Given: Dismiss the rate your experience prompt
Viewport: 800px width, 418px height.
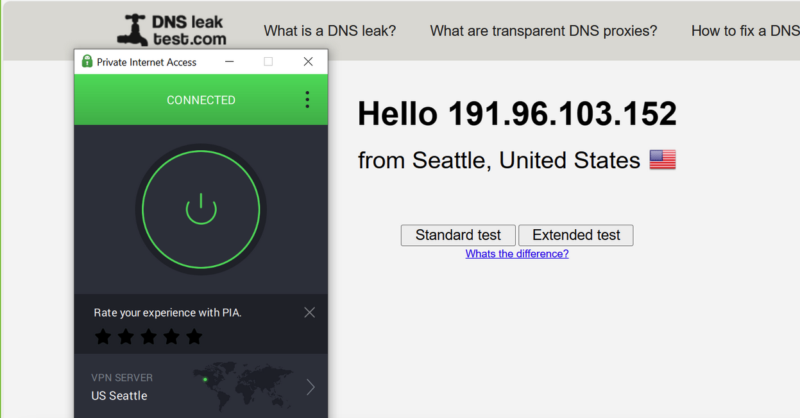Looking at the screenshot, I should (x=309, y=312).
